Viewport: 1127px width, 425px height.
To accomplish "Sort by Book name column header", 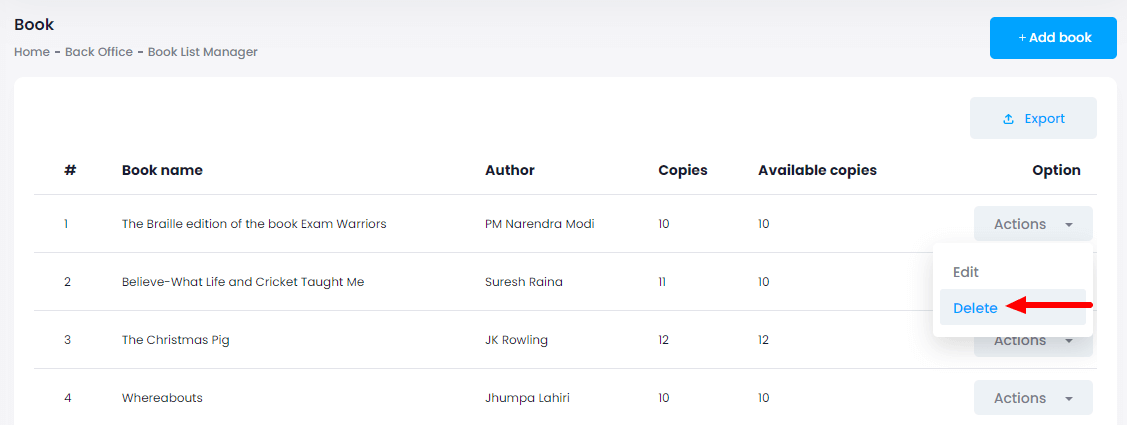I will click(162, 170).
